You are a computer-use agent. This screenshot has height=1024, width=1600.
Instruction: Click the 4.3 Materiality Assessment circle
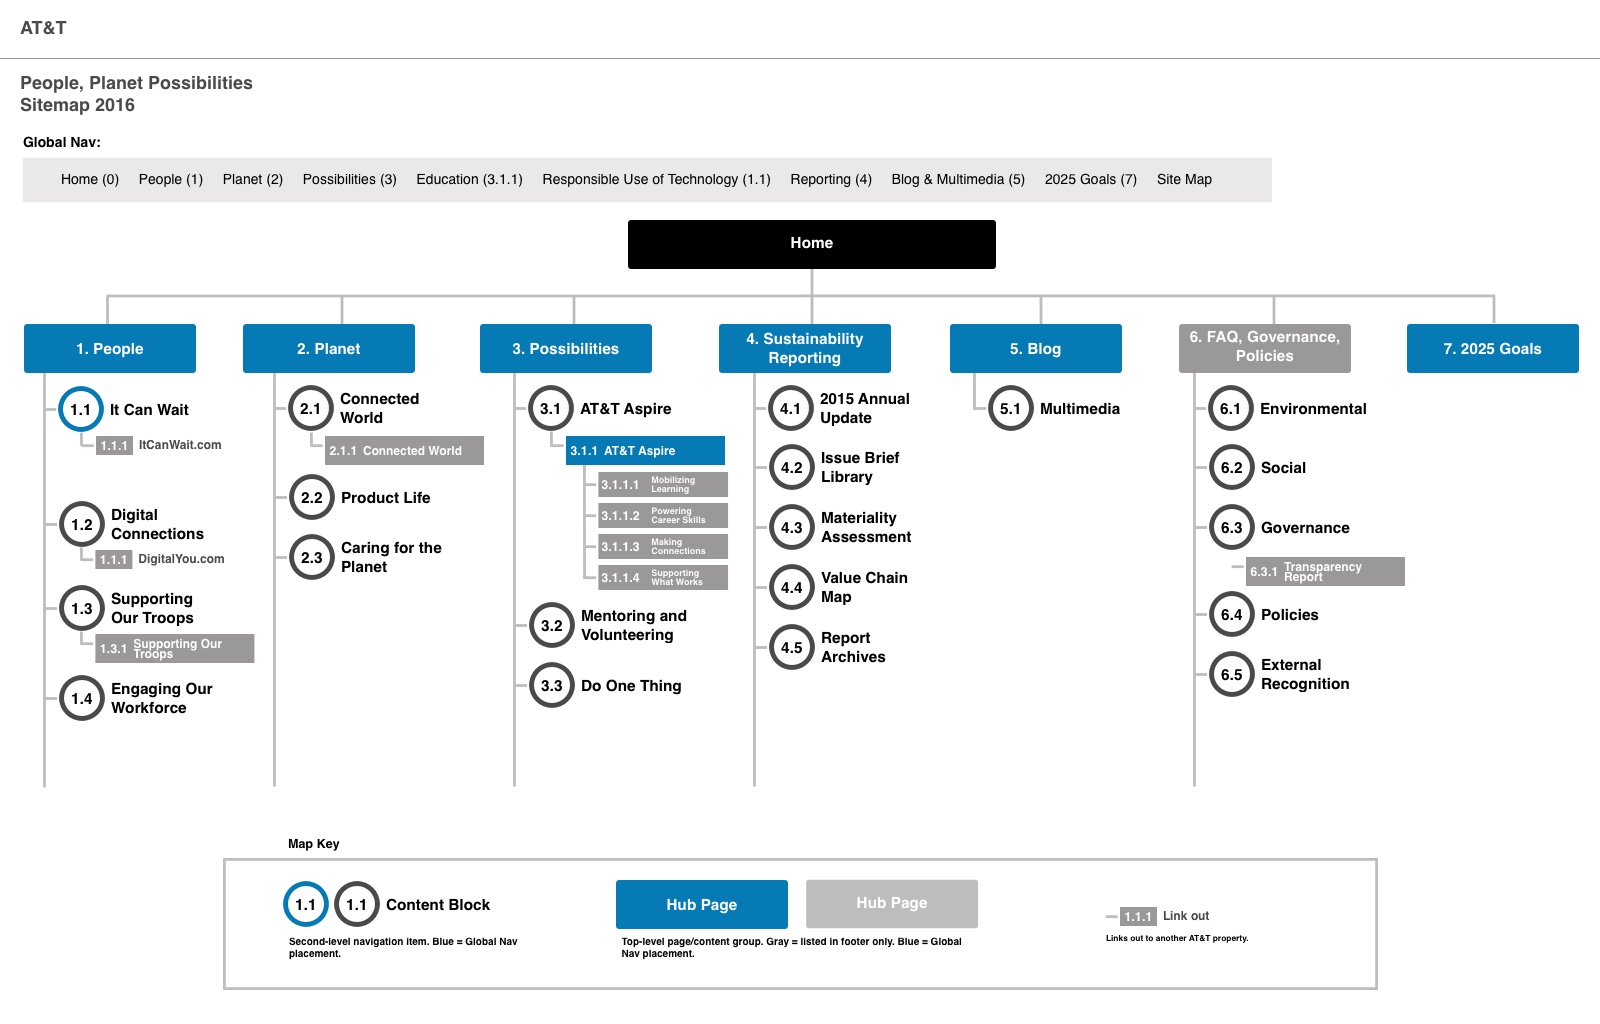[x=792, y=528]
